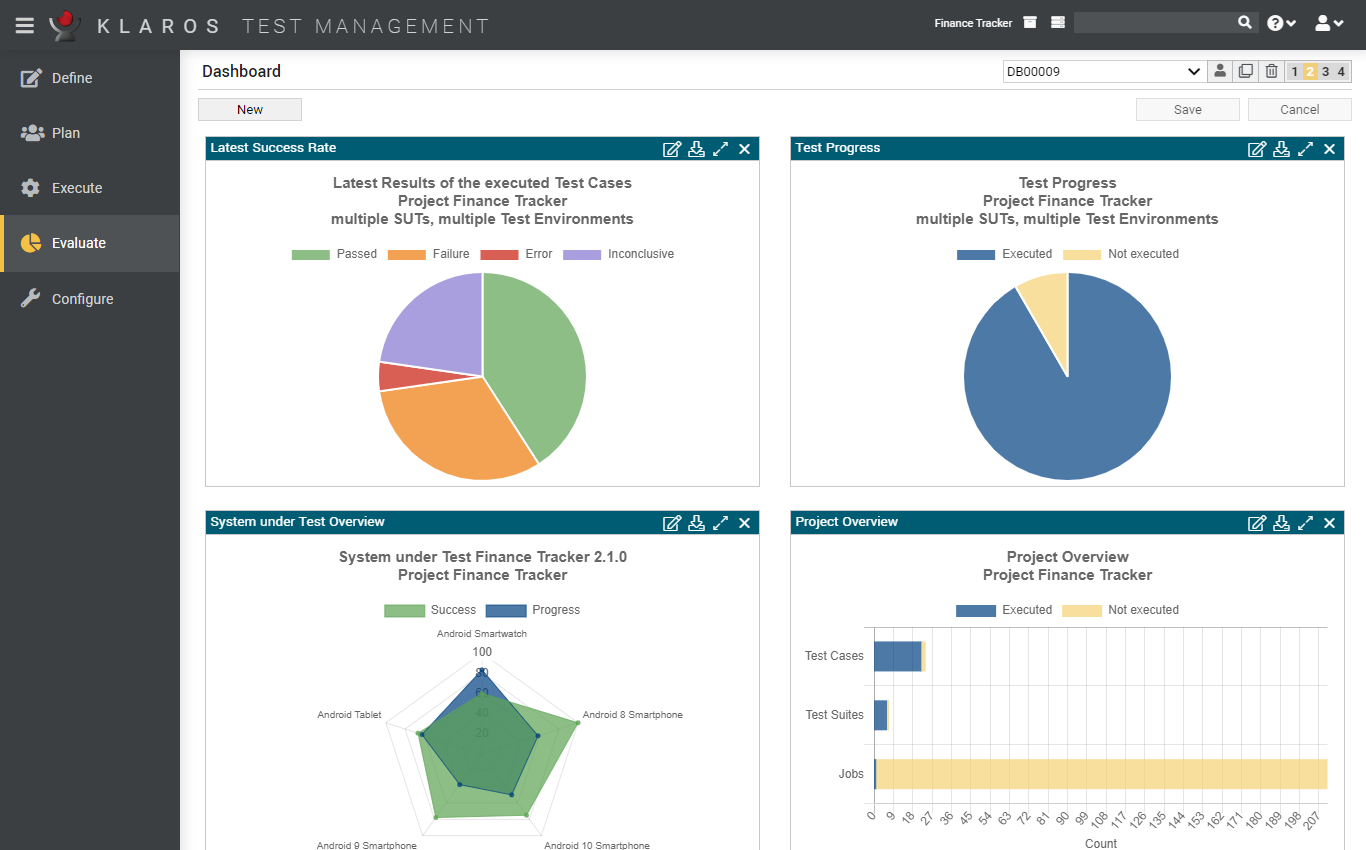This screenshot has width=1366, height=850.
Task: Click the orange Failure color swatch
Action: [410, 254]
